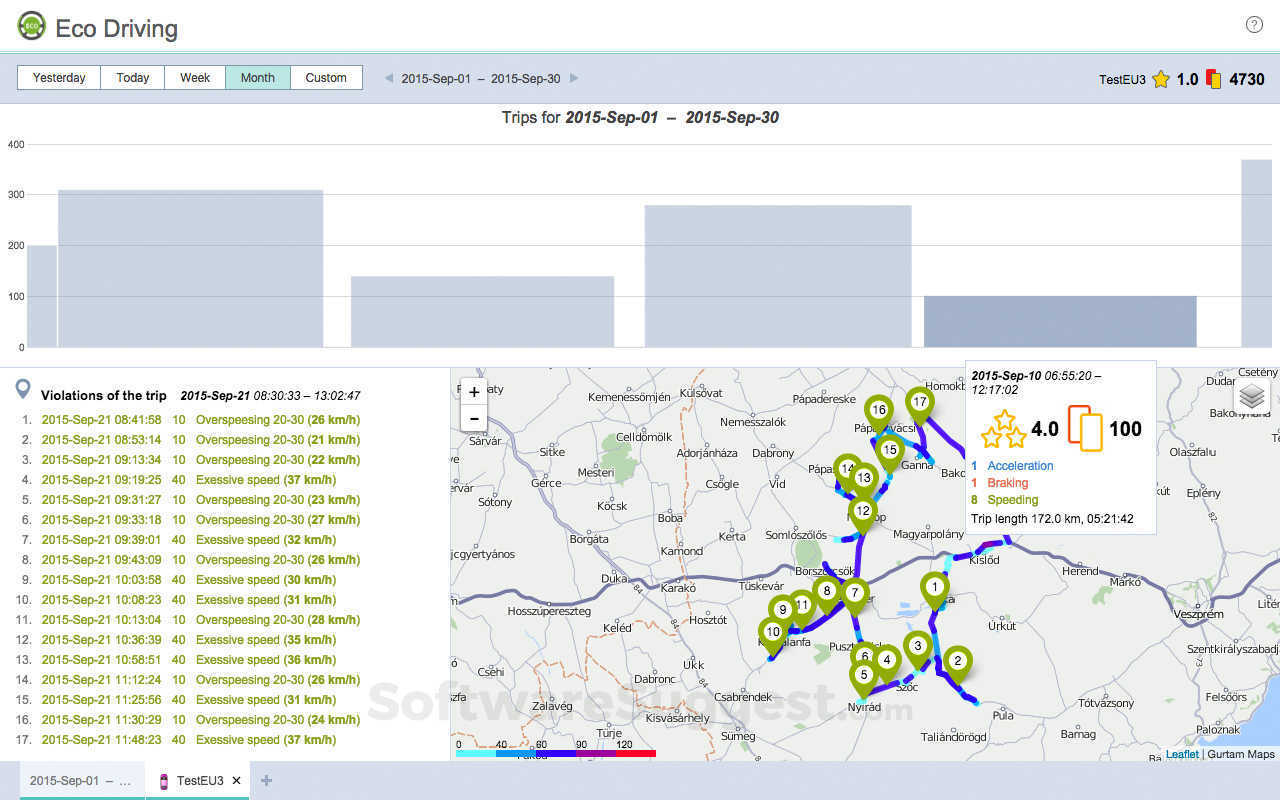This screenshot has height=800, width=1280.
Task: Select the Week period button
Action: tap(195, 78)
